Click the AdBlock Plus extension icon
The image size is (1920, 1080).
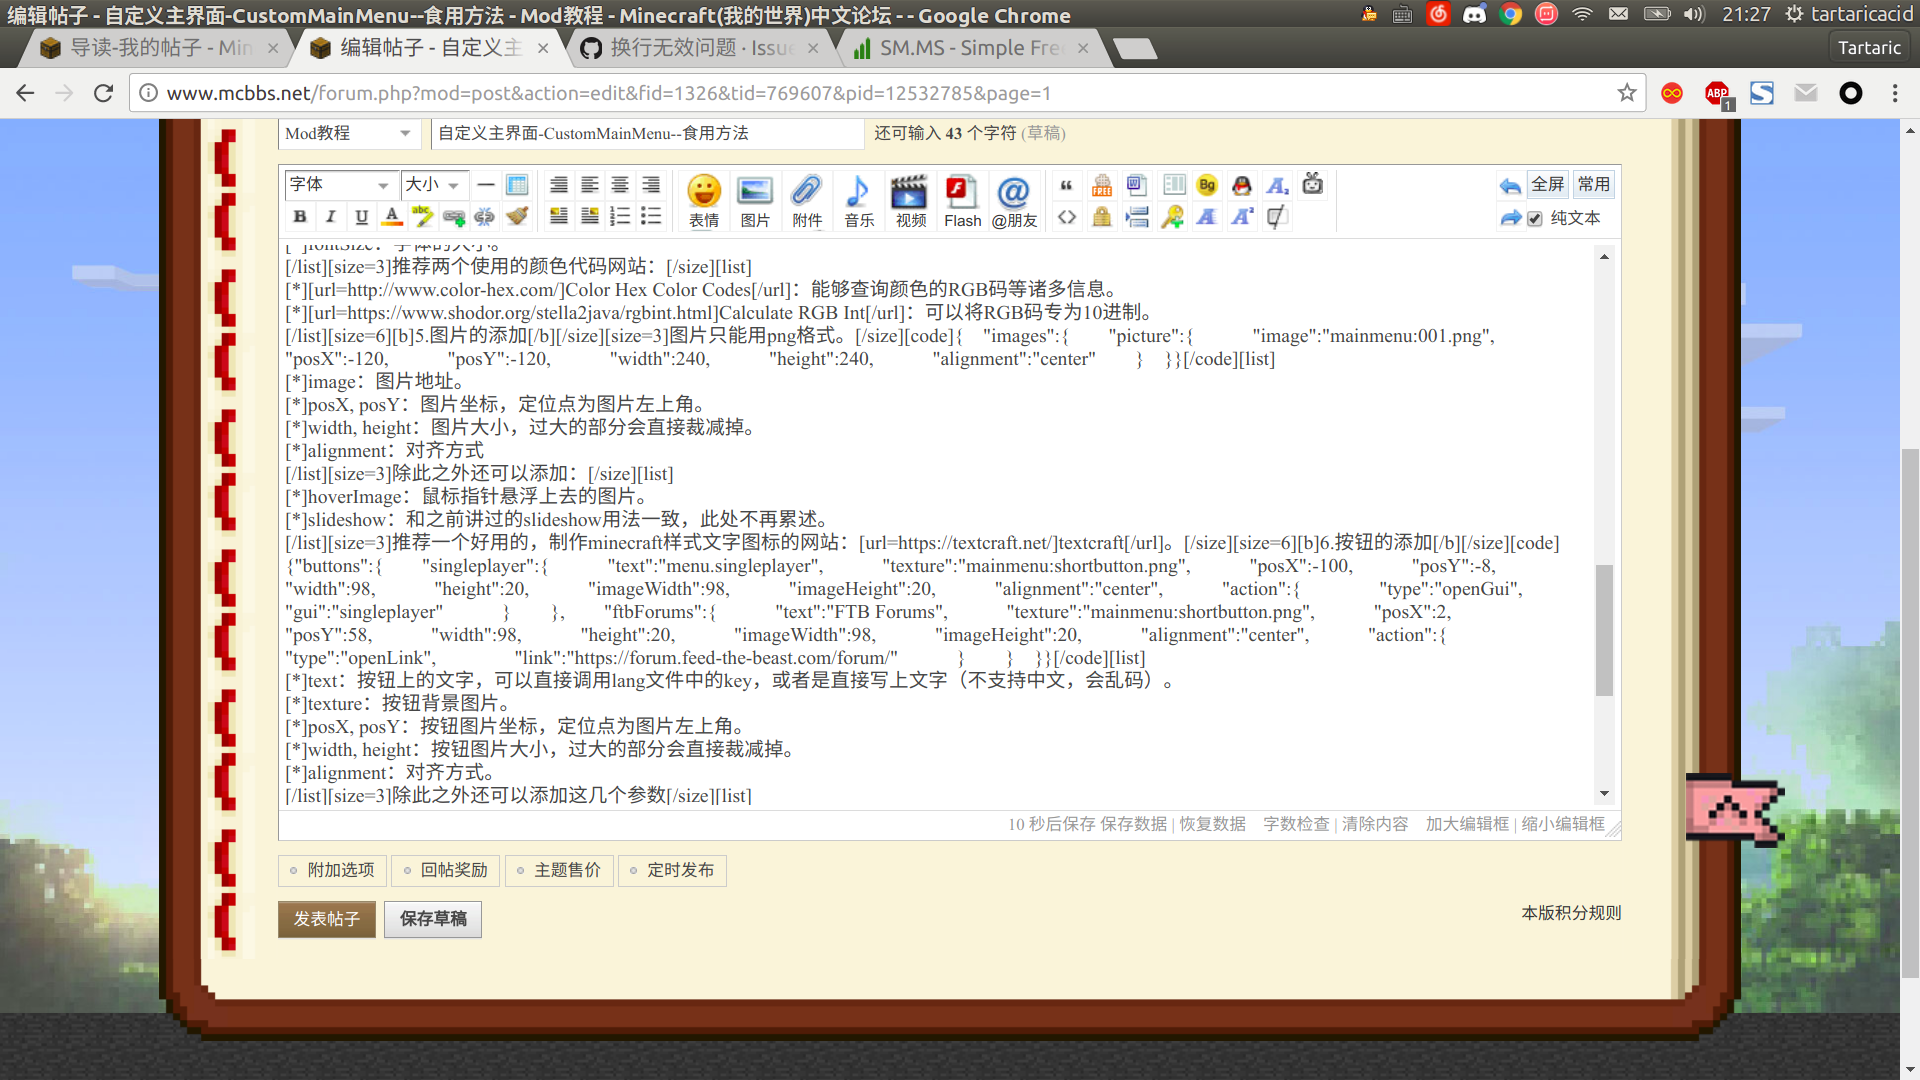tap(1718, 94)
